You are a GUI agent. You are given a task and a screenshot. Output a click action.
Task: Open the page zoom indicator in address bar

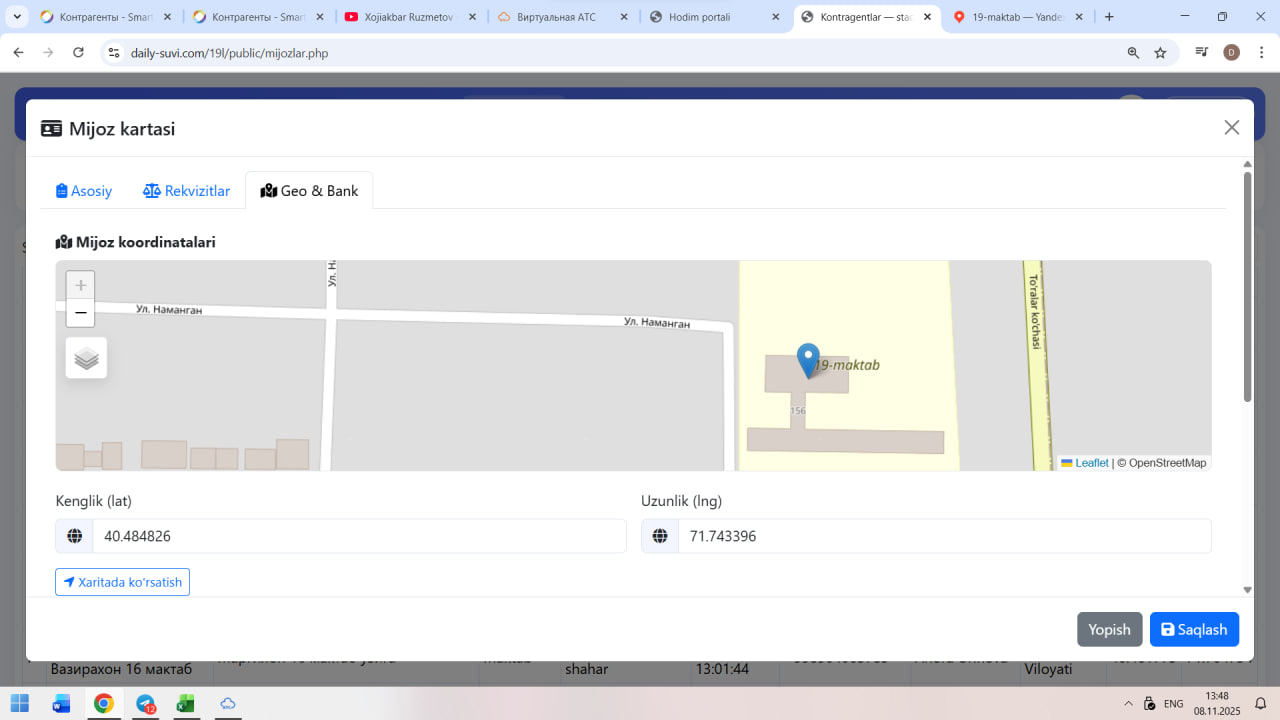(1133, 52)
